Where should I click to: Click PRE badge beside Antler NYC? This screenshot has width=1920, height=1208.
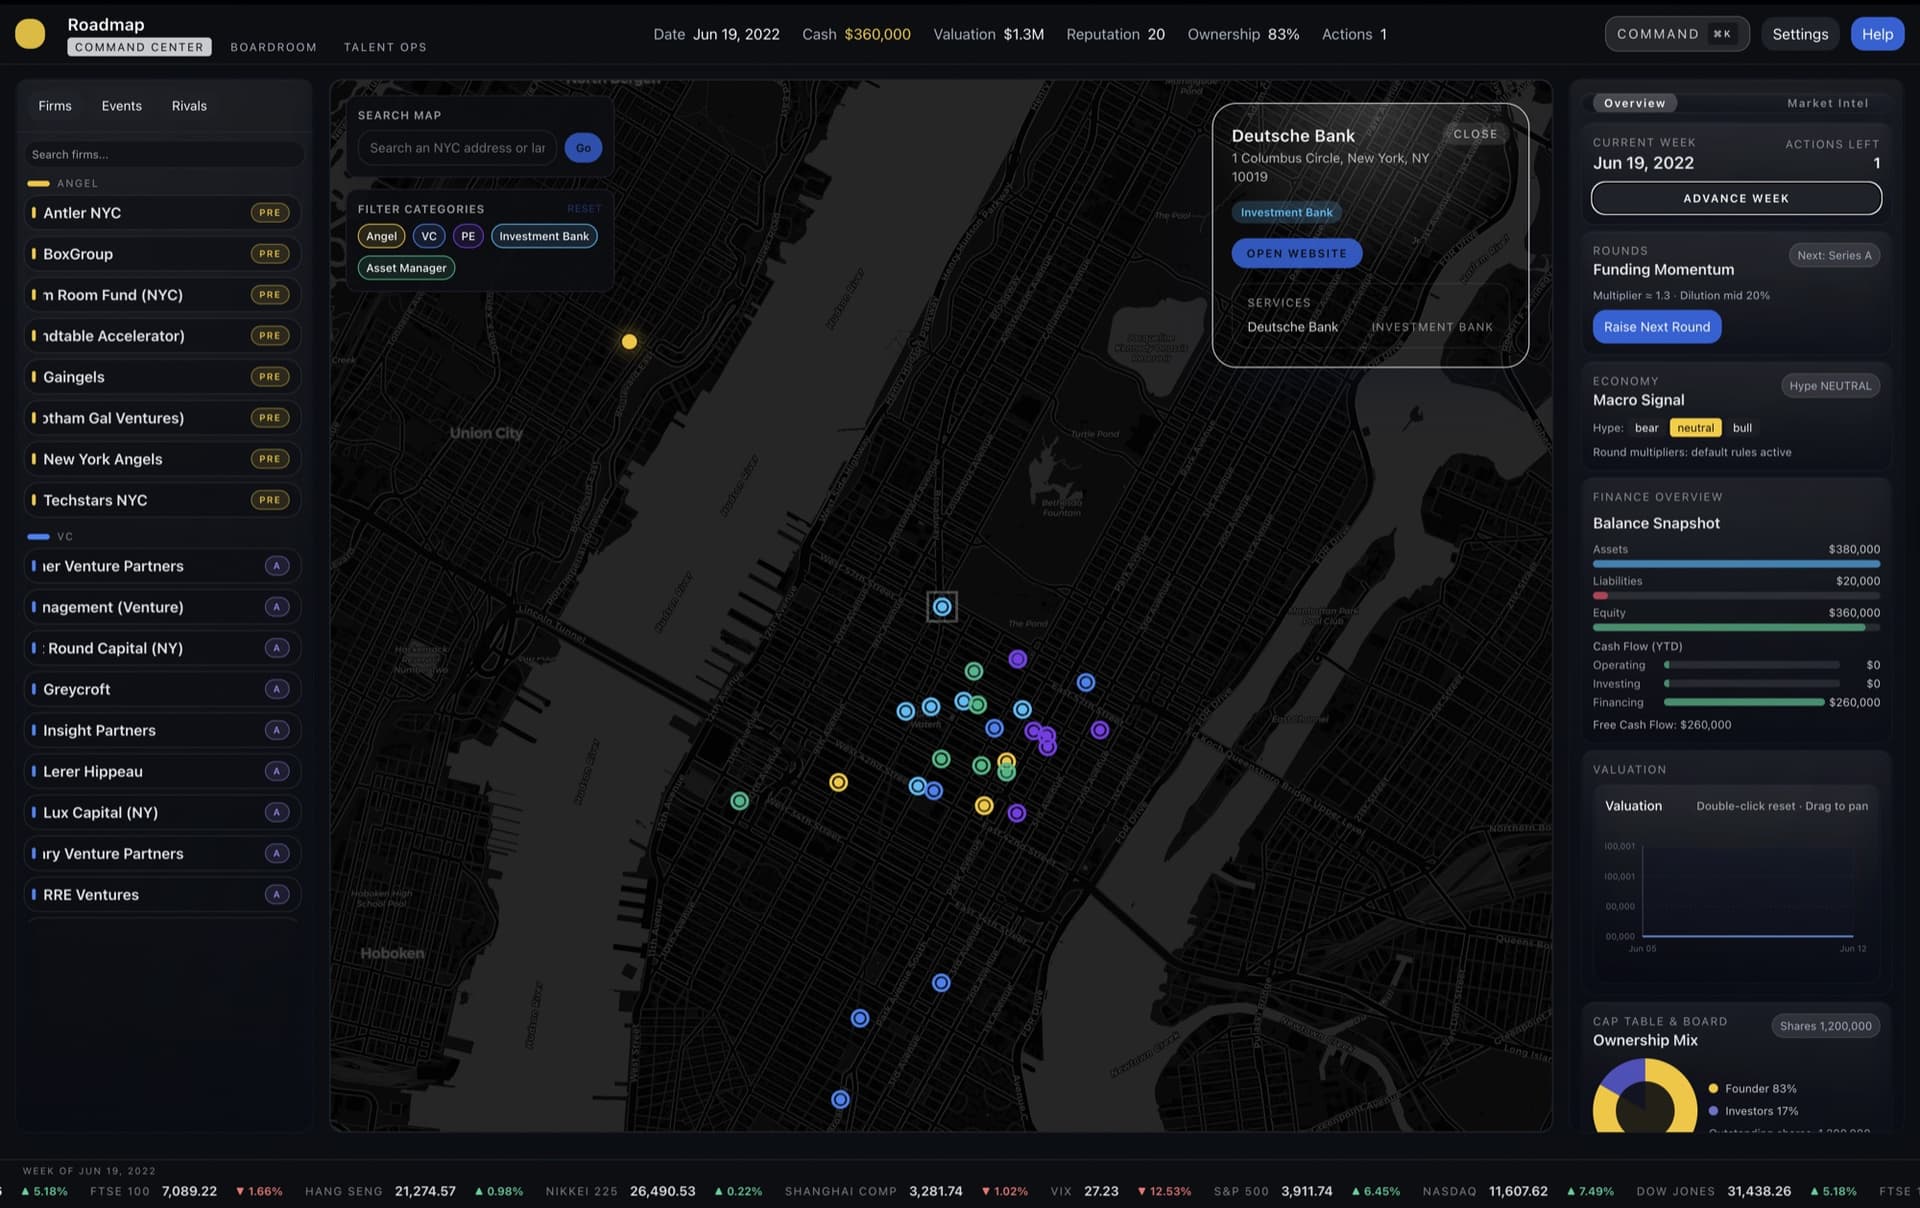click(x=269, y=213)
